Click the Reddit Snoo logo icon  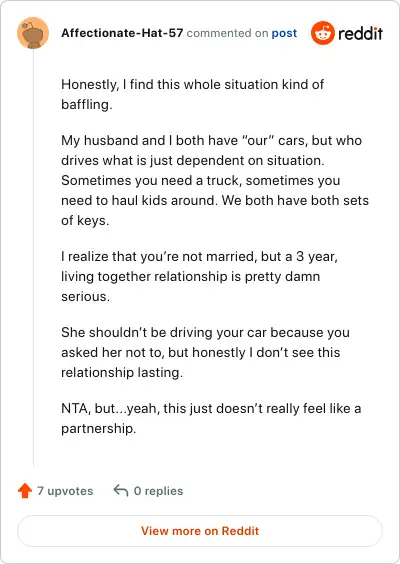pyautogui.click(x=322, y=33)
